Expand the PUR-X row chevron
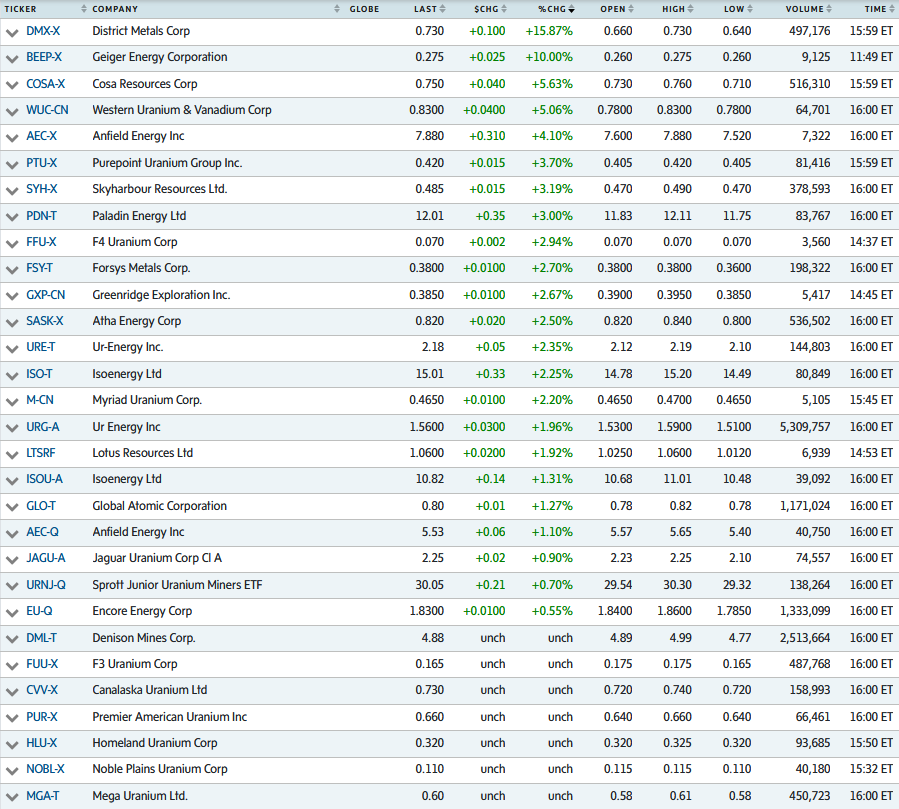 [11, 718]
